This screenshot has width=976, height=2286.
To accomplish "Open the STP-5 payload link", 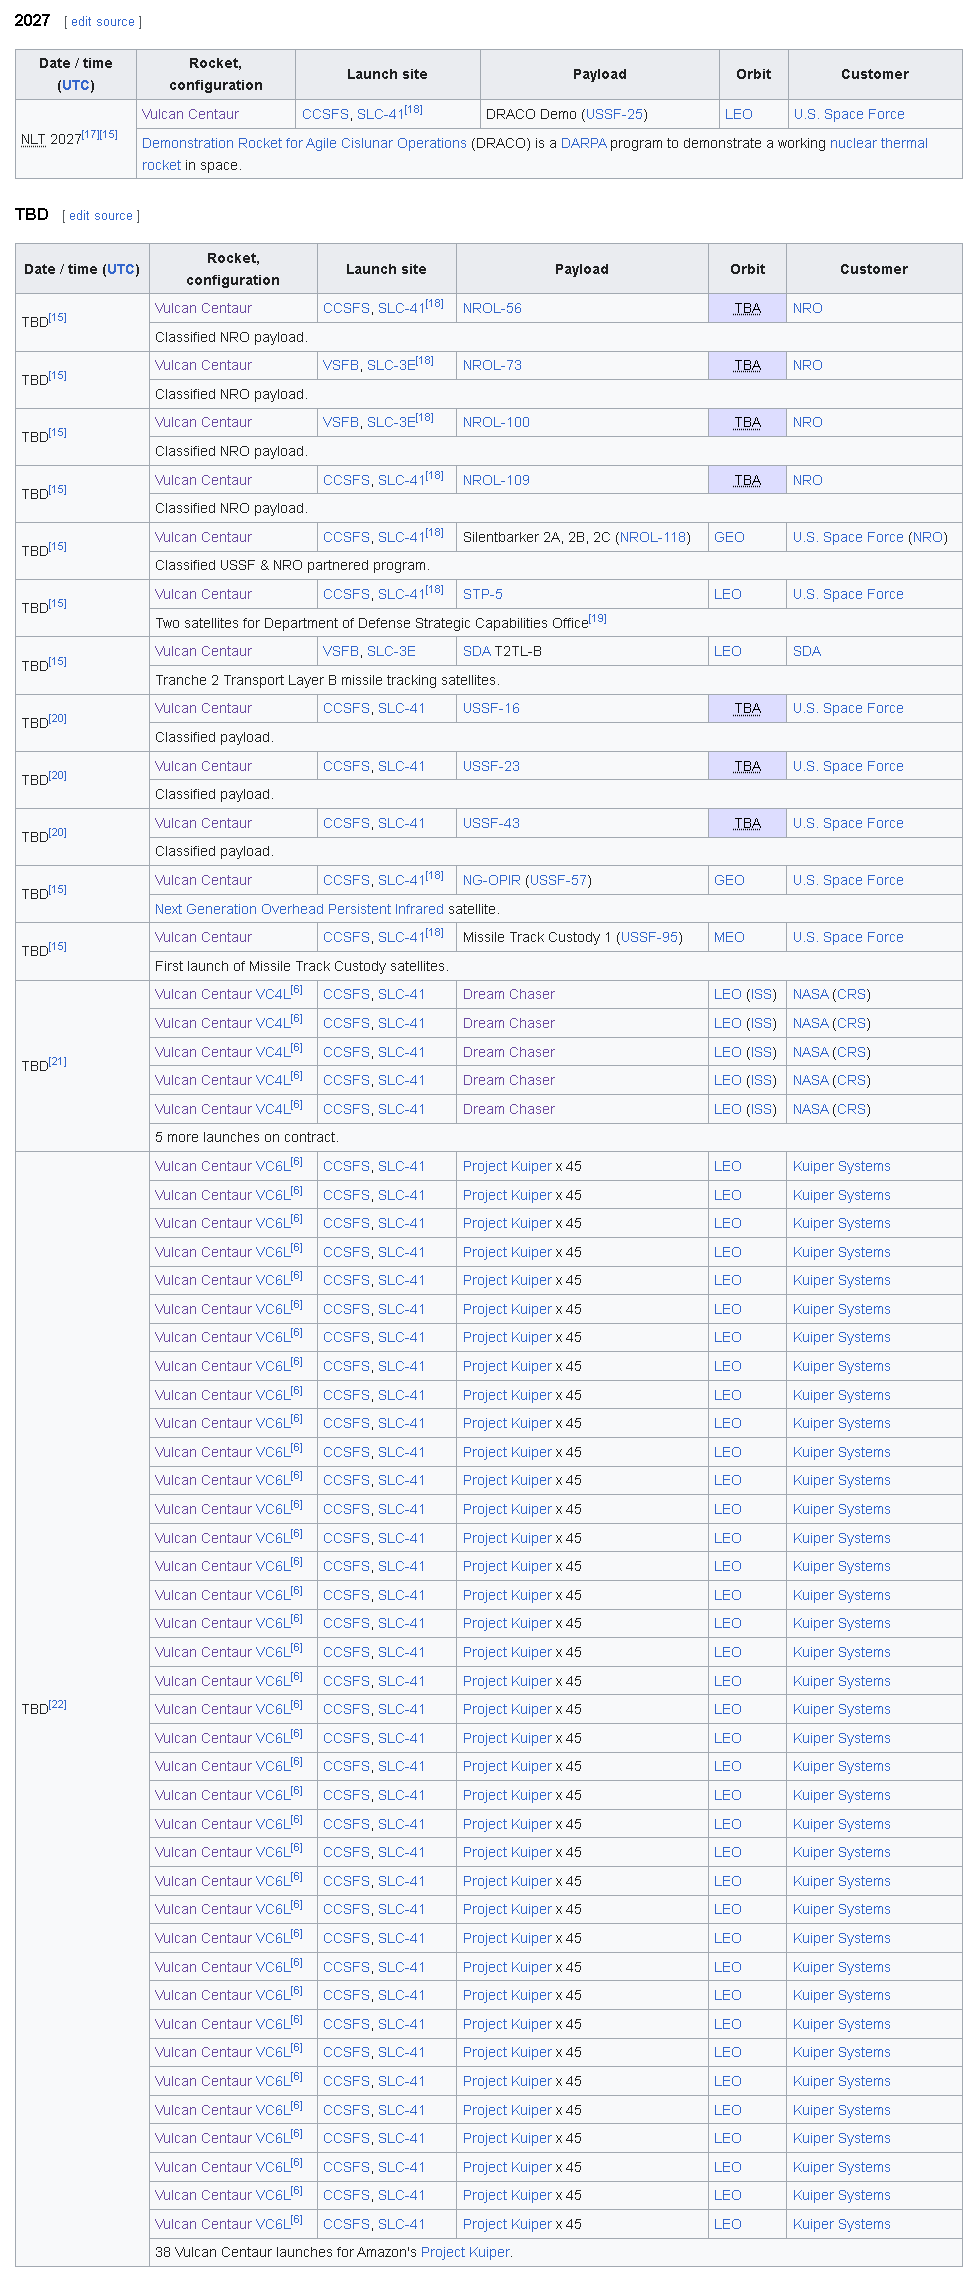I will [483, 594].
